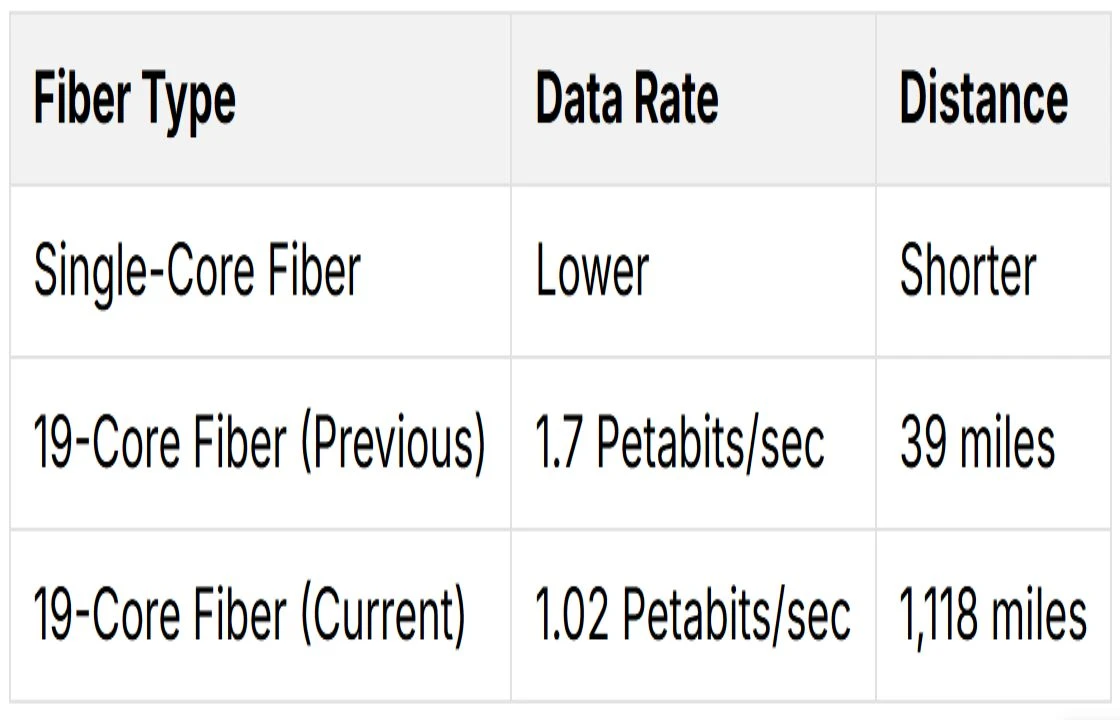
Task: Click the Fiber Type column header
Action: [x=261, y=99]
